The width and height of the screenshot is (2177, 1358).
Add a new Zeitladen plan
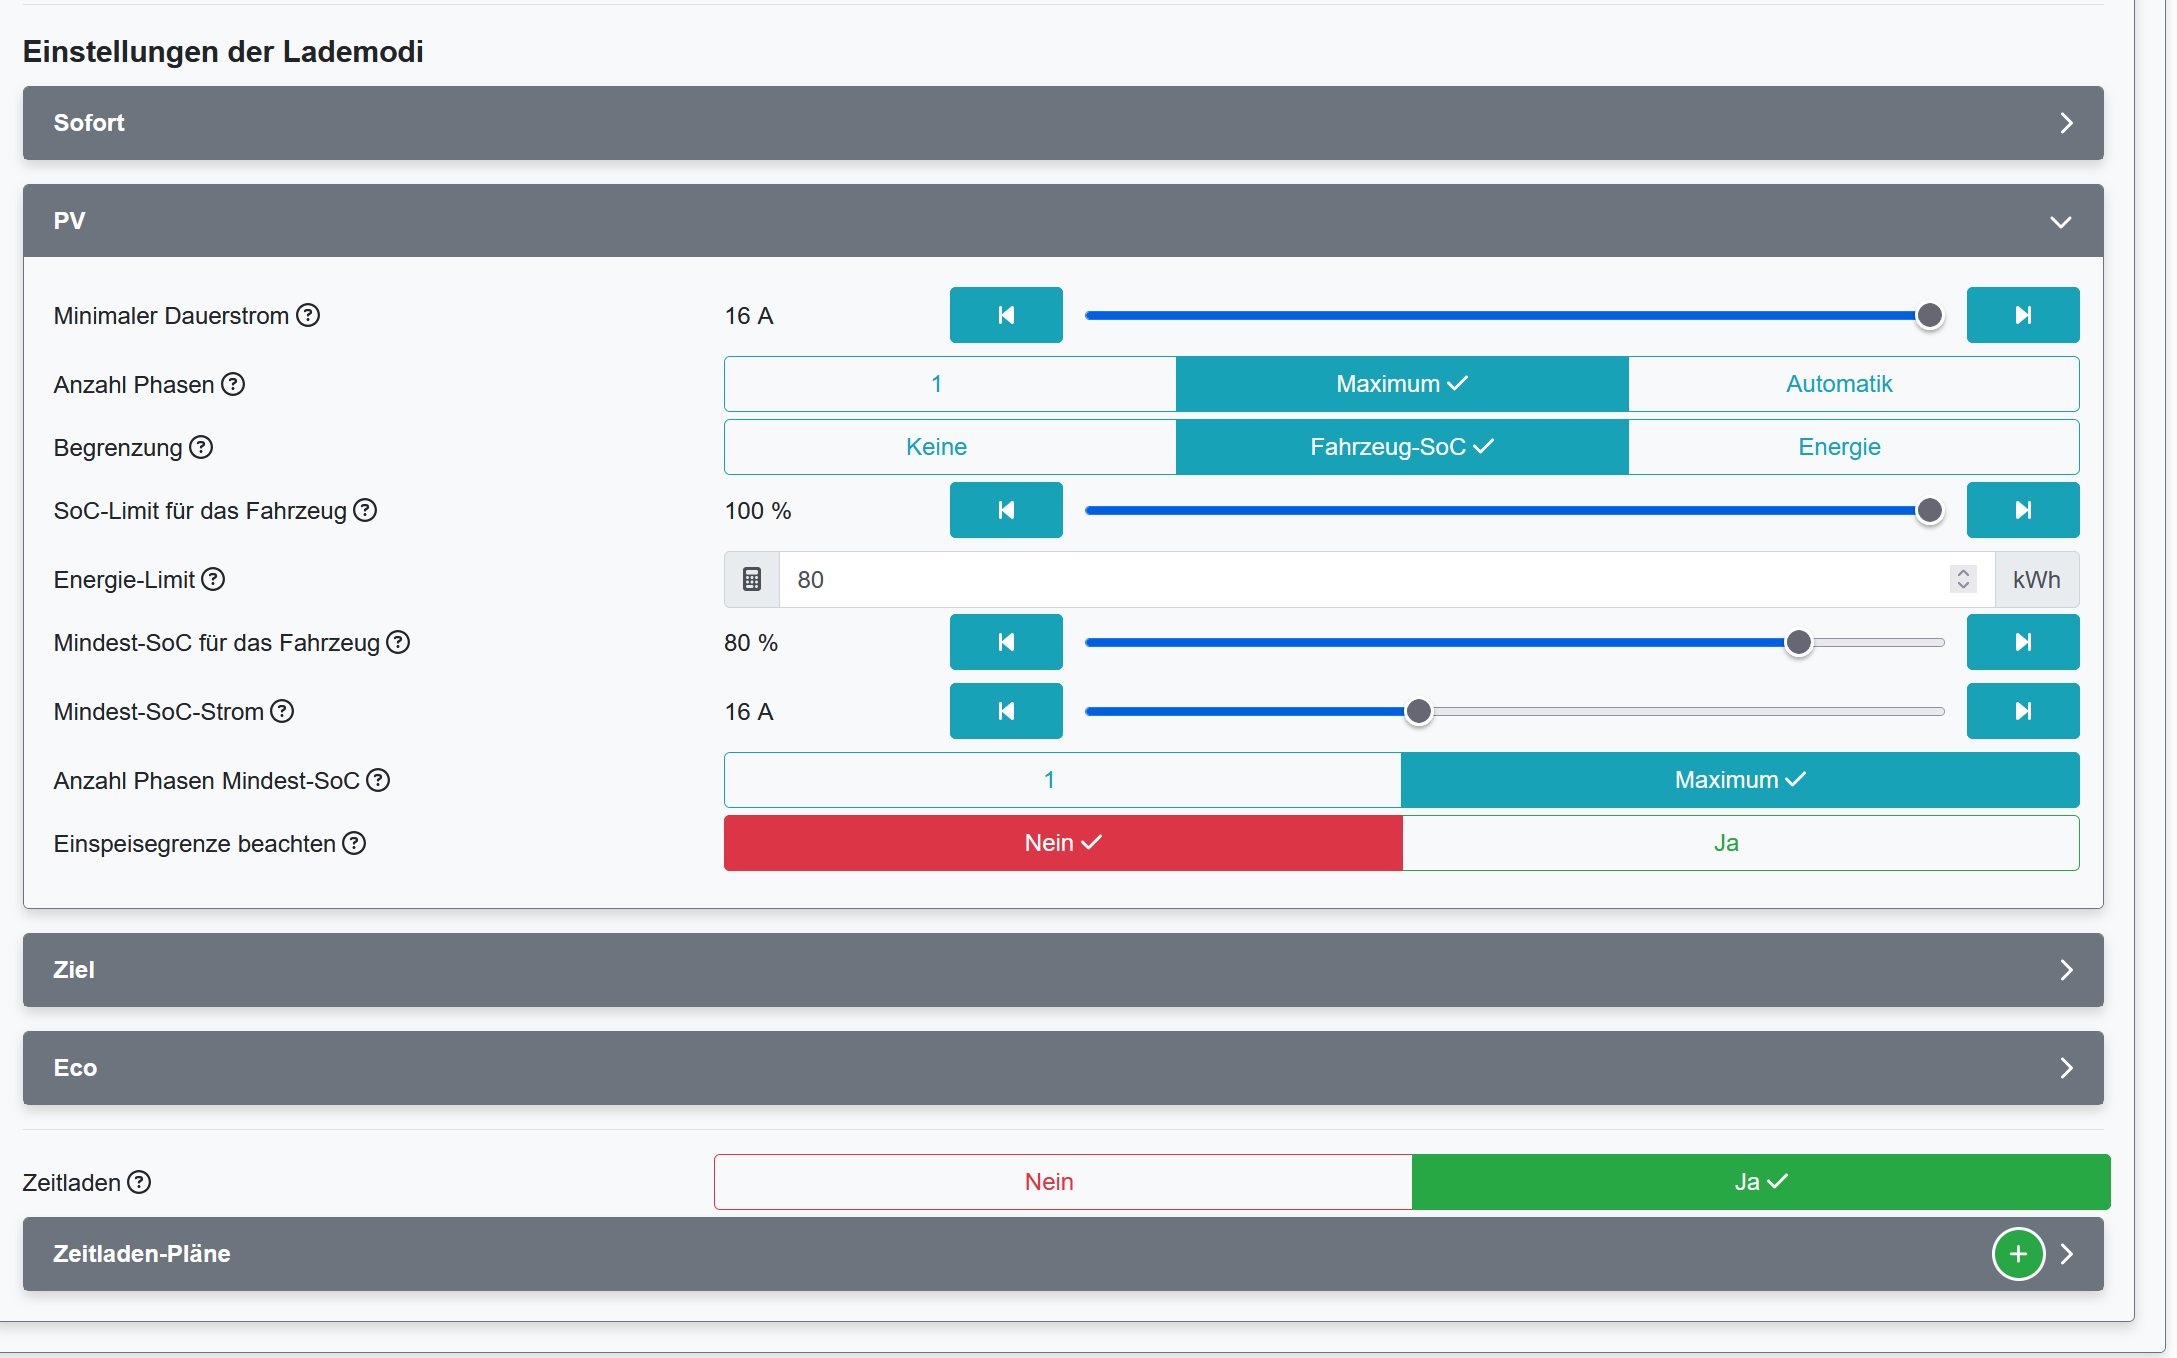tap(2017, 1254)
